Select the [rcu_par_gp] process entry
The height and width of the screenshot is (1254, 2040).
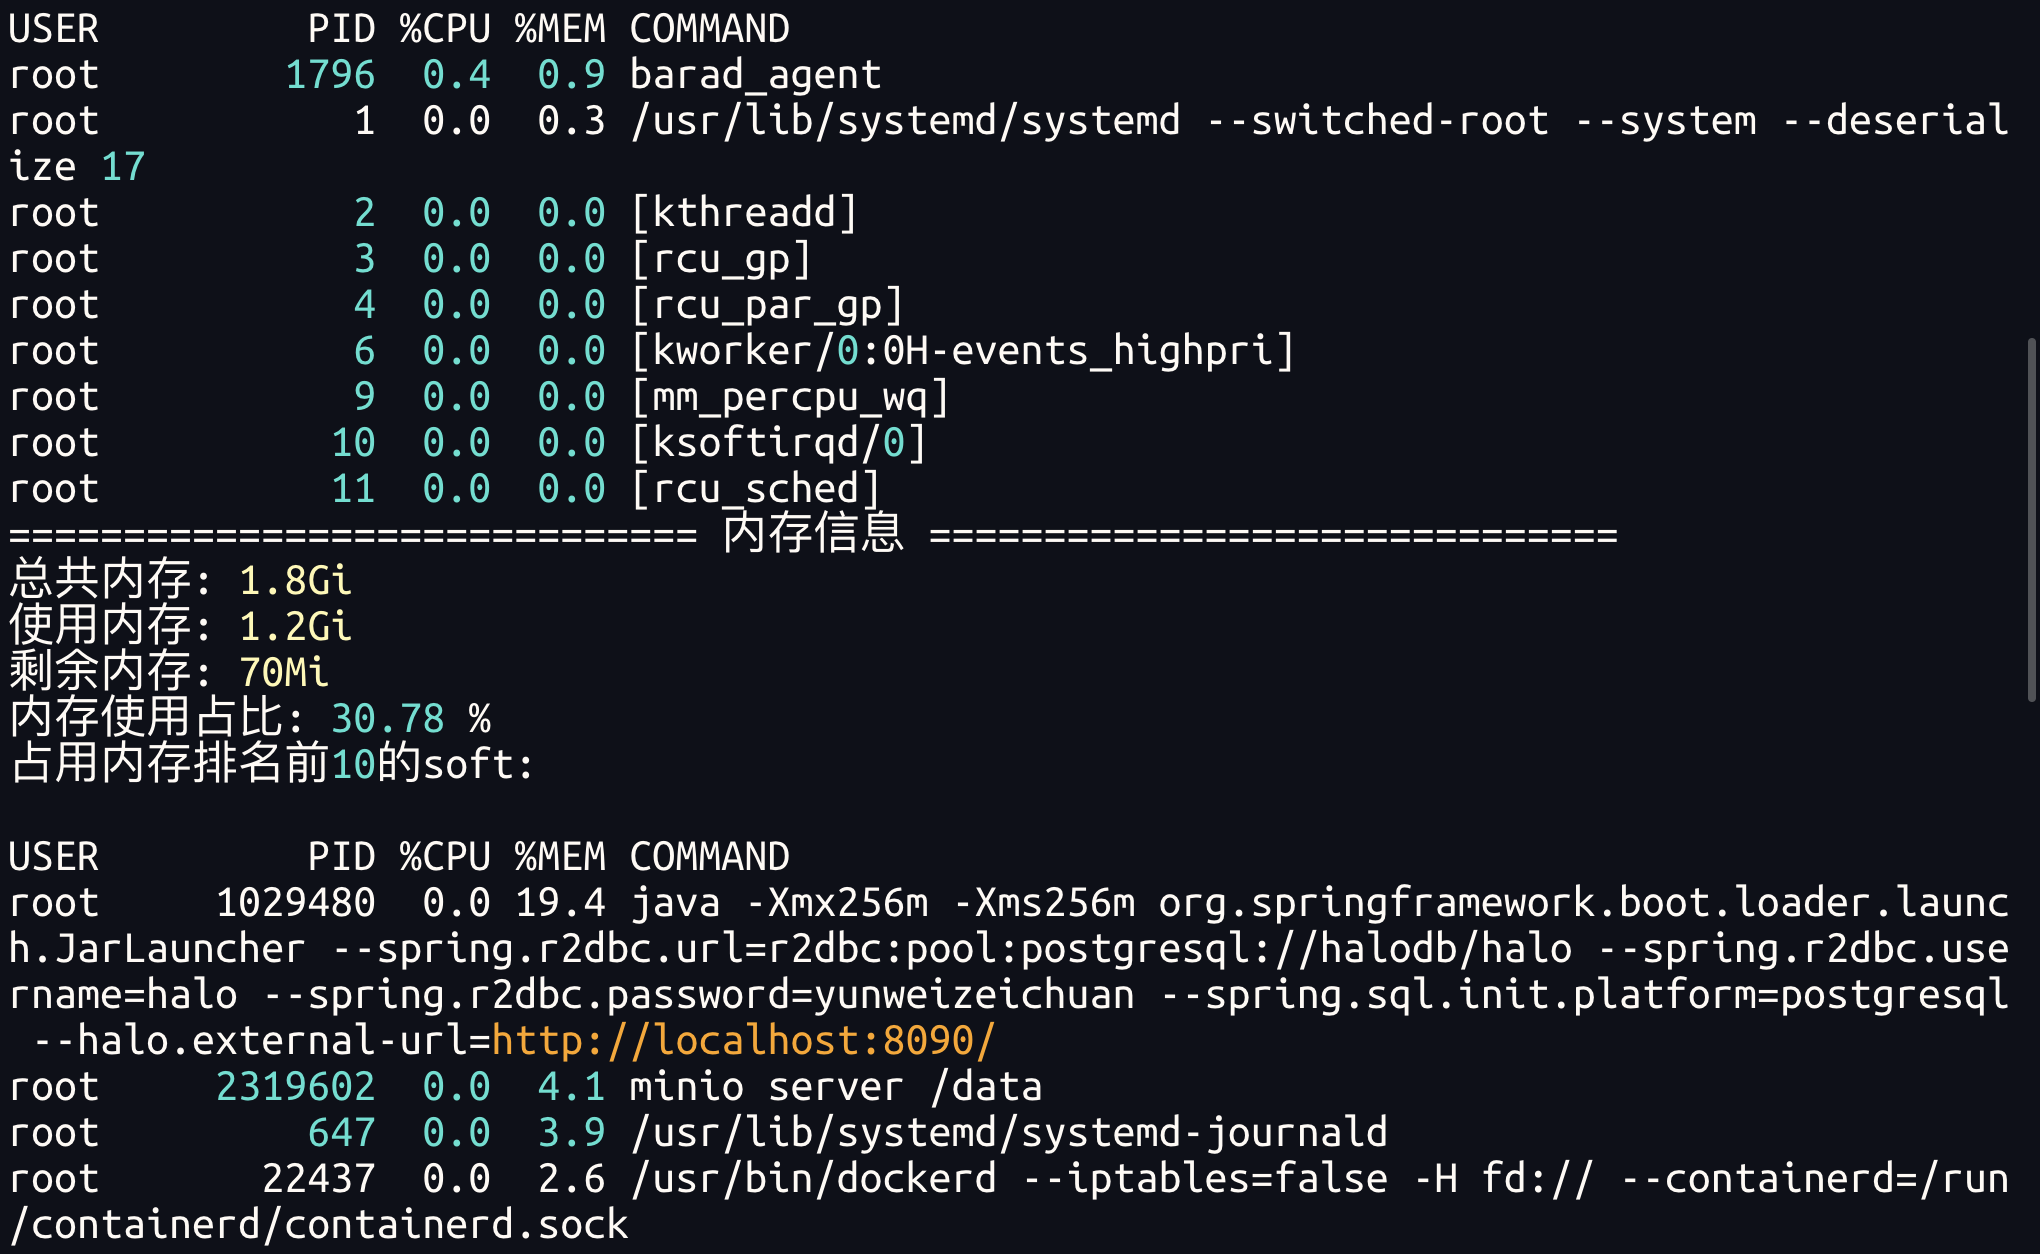pyautogui.click(x=767, y=305)
